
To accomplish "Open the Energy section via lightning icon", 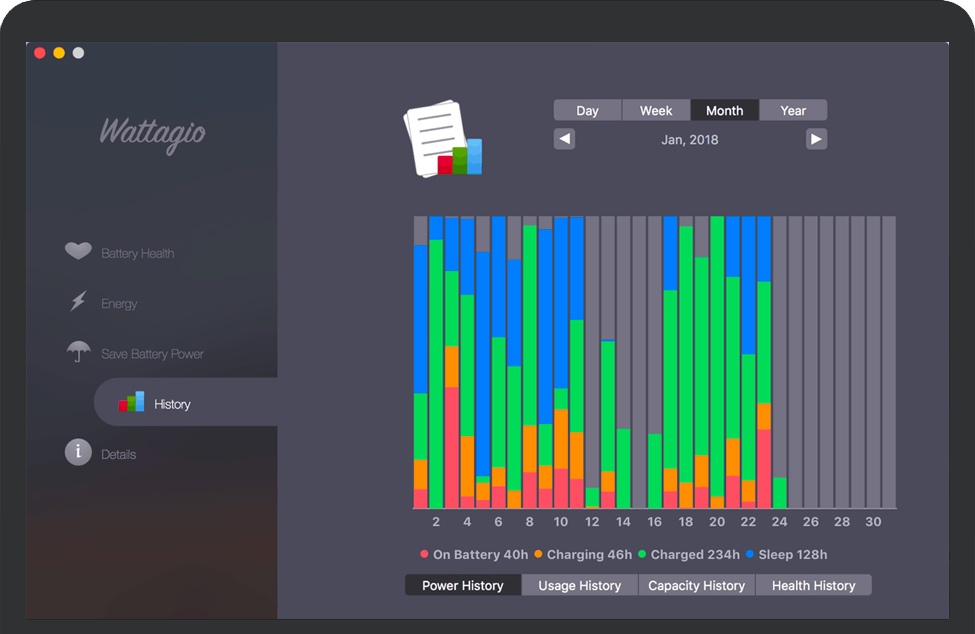I will tap(78, 302).
